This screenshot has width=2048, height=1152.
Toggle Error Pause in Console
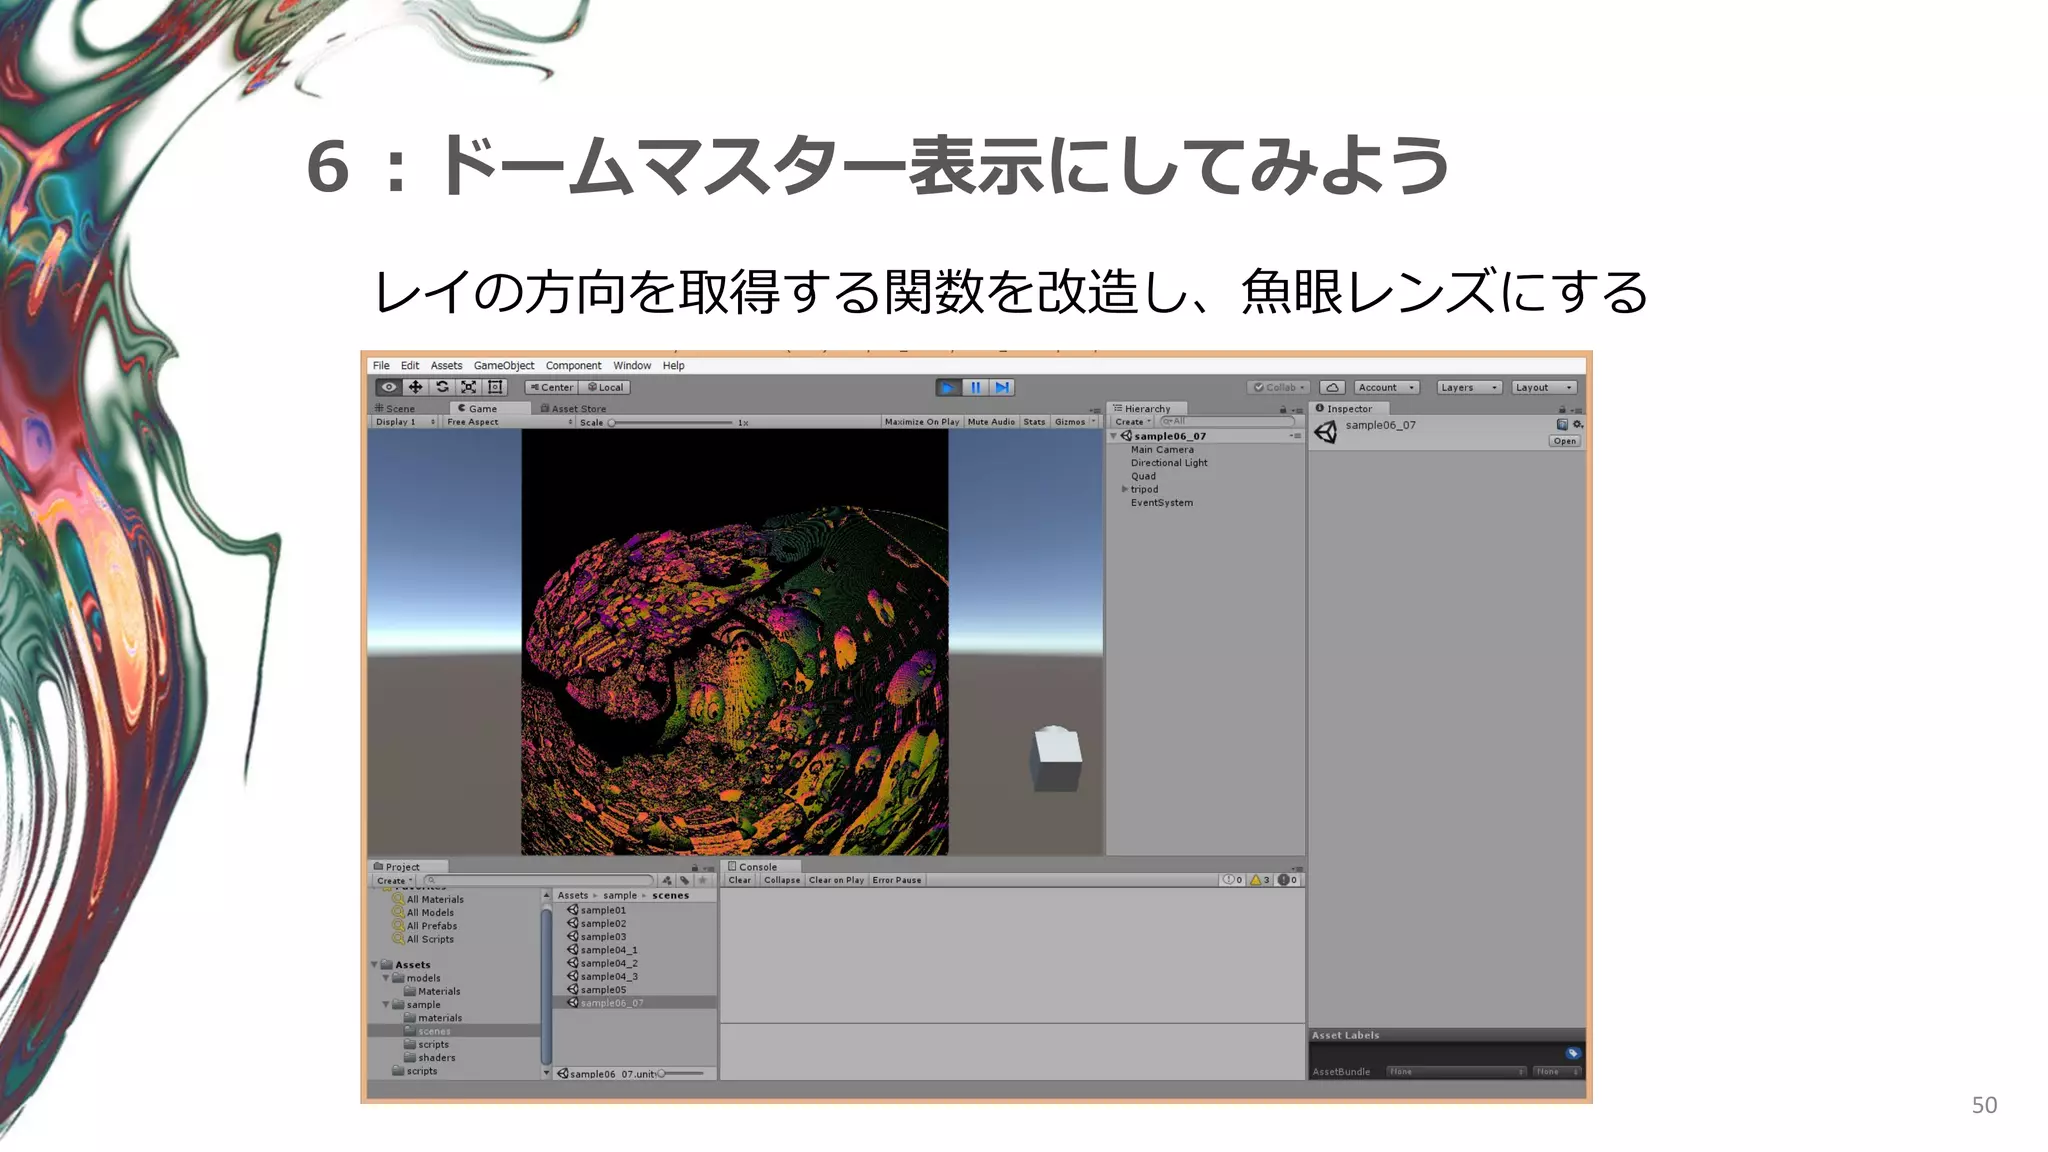(897, 880)
